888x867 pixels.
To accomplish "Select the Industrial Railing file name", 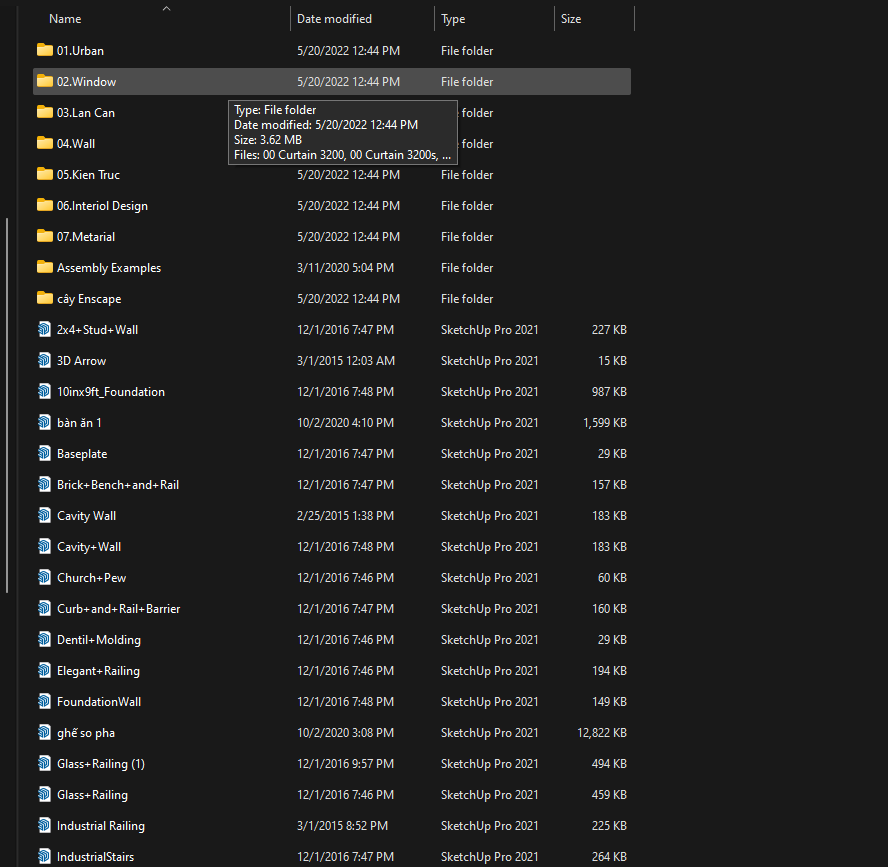I will 101,826.
